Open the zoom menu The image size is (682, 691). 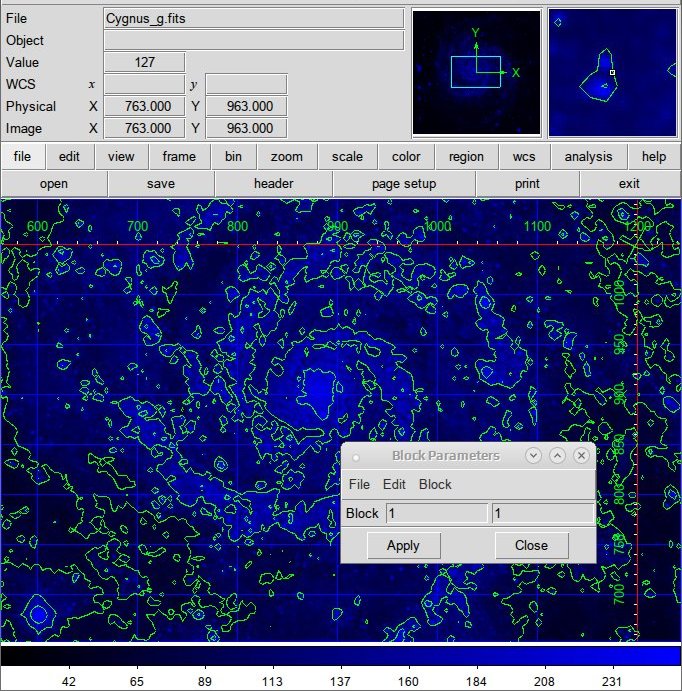point(287,156)
